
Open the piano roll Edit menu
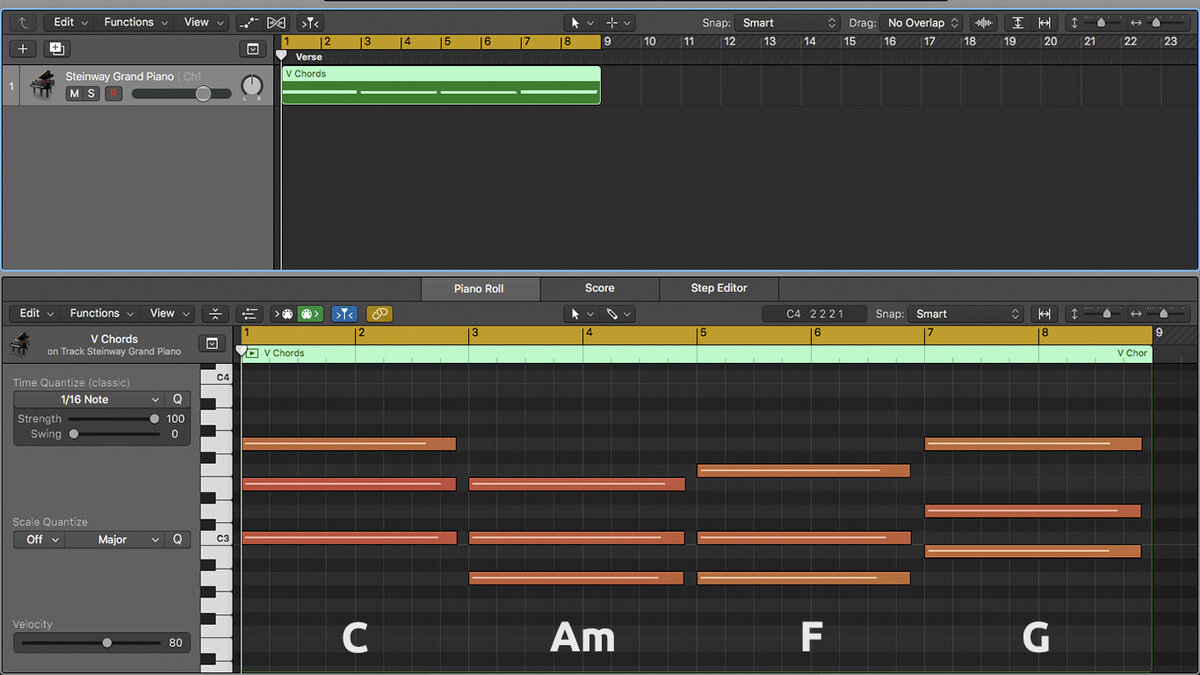(x=37, y=313)
